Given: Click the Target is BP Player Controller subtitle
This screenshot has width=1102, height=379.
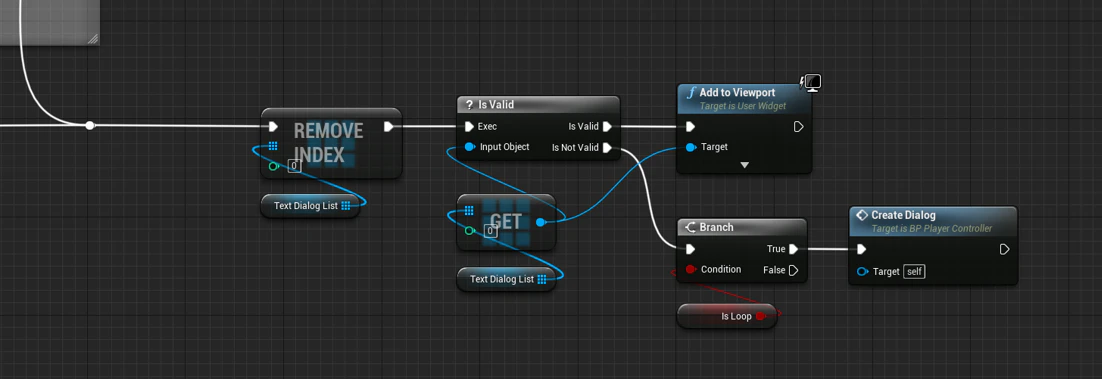Looking at the screenshot, I should pyautogui.click(x=932, y=229).
